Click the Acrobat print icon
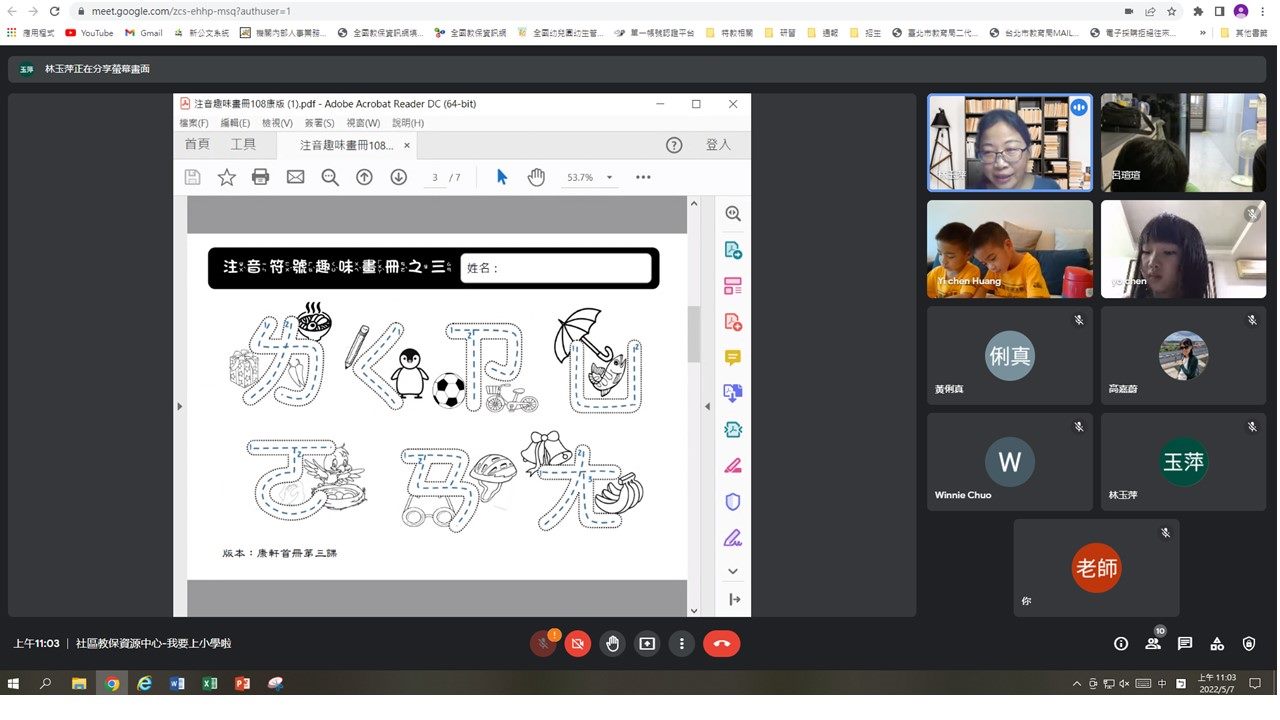The image size is (1280, 720). tap(261, 177)
